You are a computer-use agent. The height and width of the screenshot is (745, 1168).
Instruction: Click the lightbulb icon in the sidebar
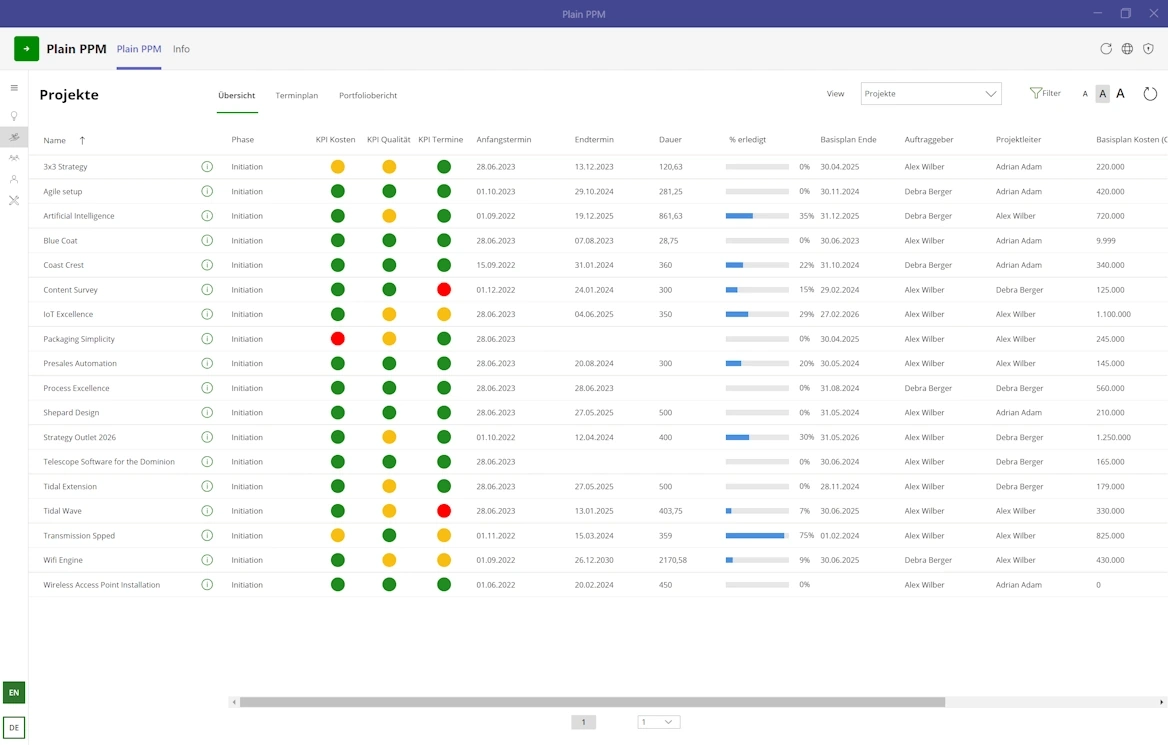[14, 116]
